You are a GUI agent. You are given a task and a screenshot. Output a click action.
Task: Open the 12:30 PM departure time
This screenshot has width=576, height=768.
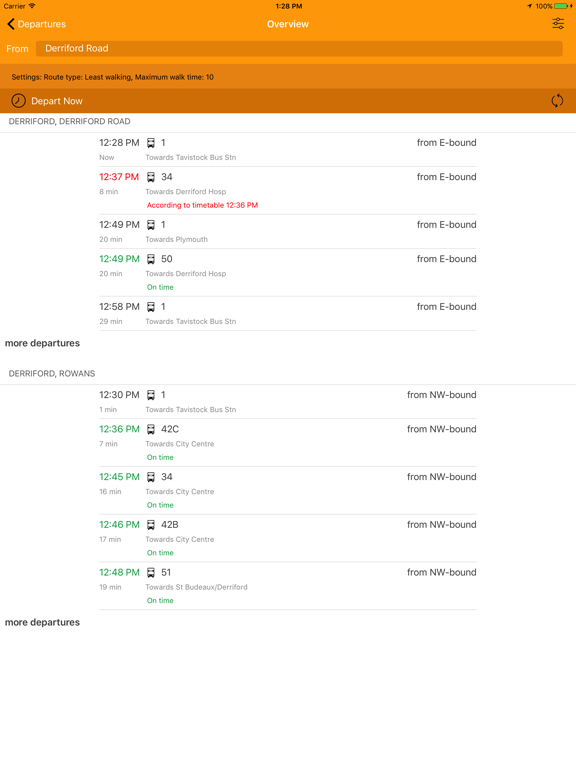(x=119, y=395)
